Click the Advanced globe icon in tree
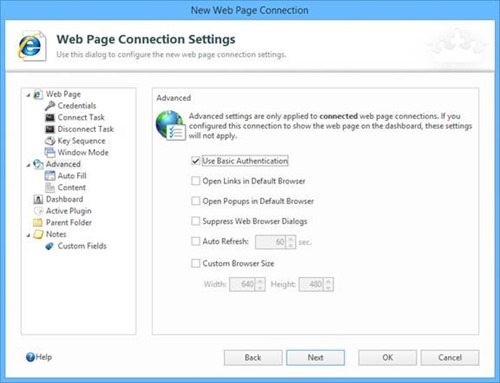Screen dimensions: 500x383 [38, 164]
